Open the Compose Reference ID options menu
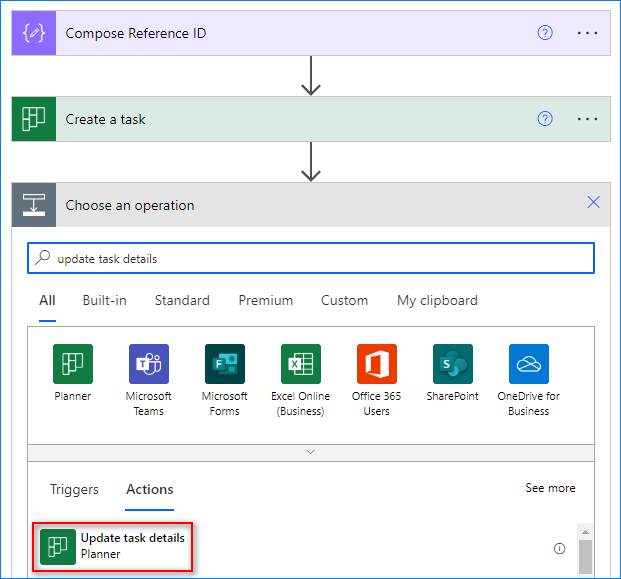Viewport: 621px width, 579px height. pyautogui.click(x=587, y=33)
